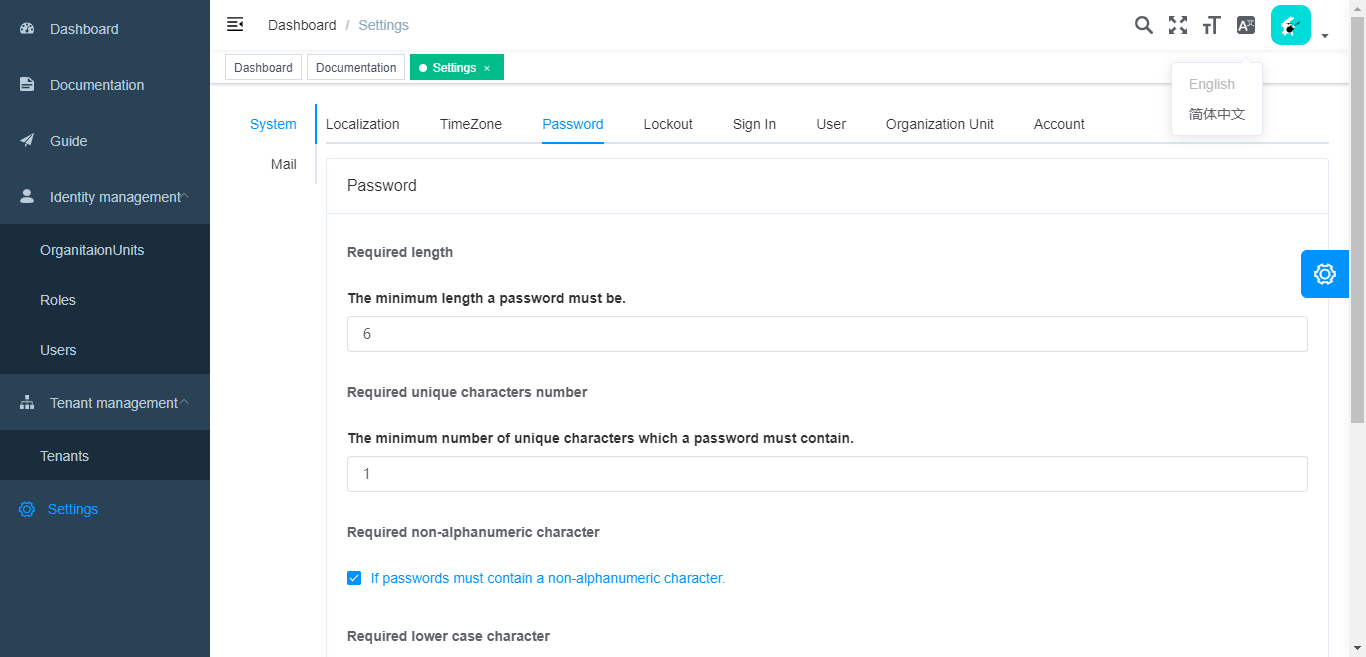Collapse the Identity management menu
This screenshot has width=1366, height=657.
click(x=185, y=197)
